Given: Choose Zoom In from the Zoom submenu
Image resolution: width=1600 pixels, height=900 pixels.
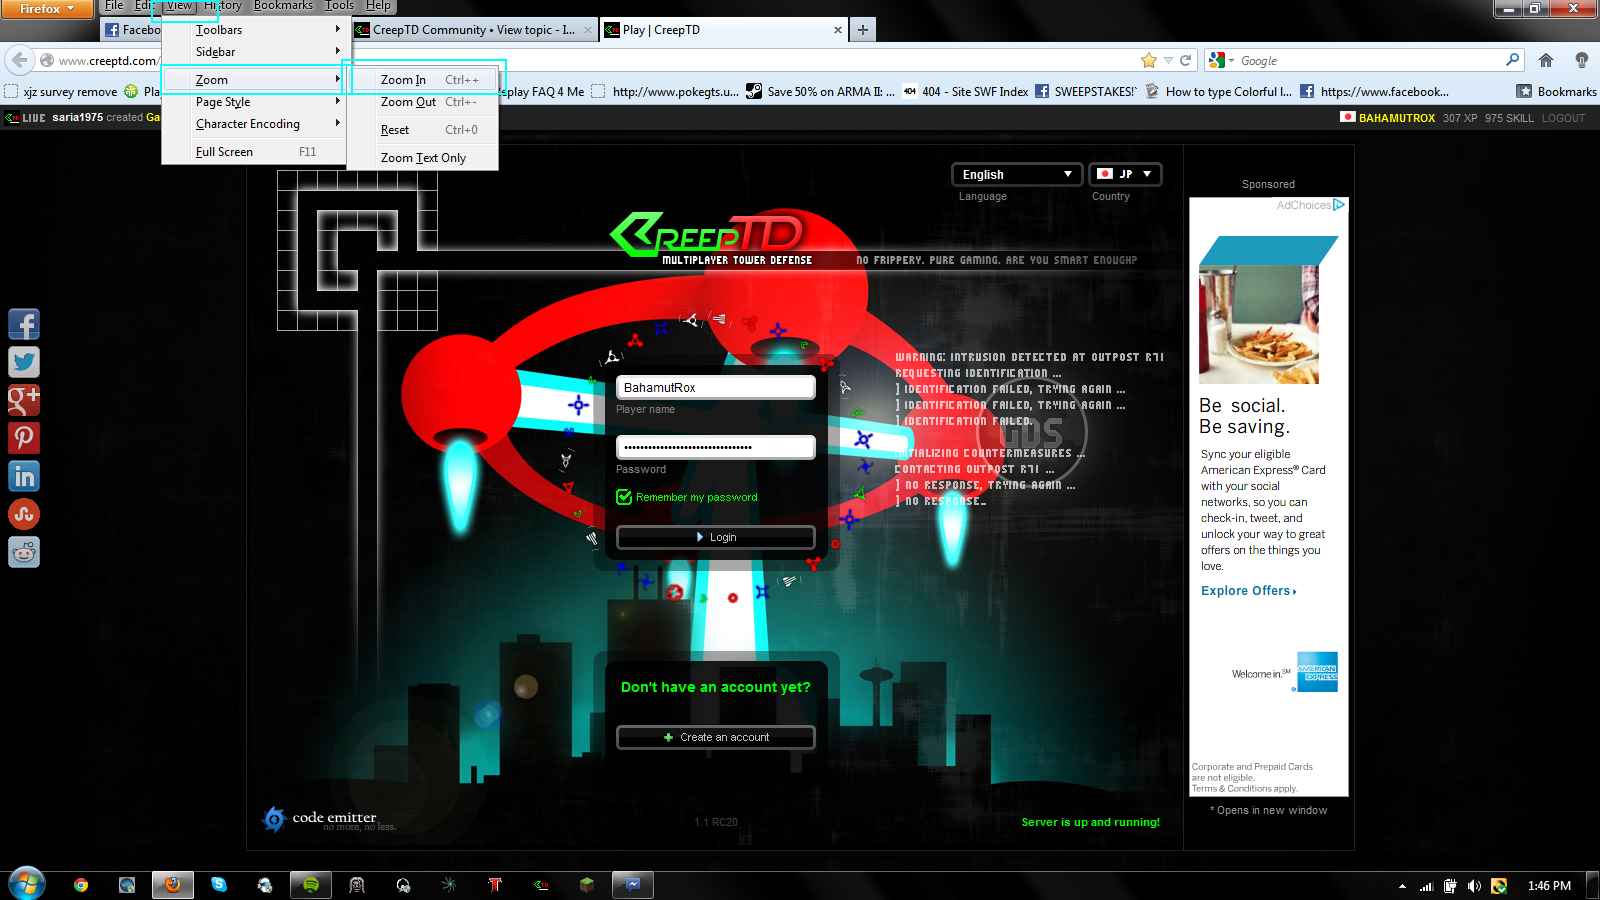Looking at the screenshot, I should click(423, 80).
